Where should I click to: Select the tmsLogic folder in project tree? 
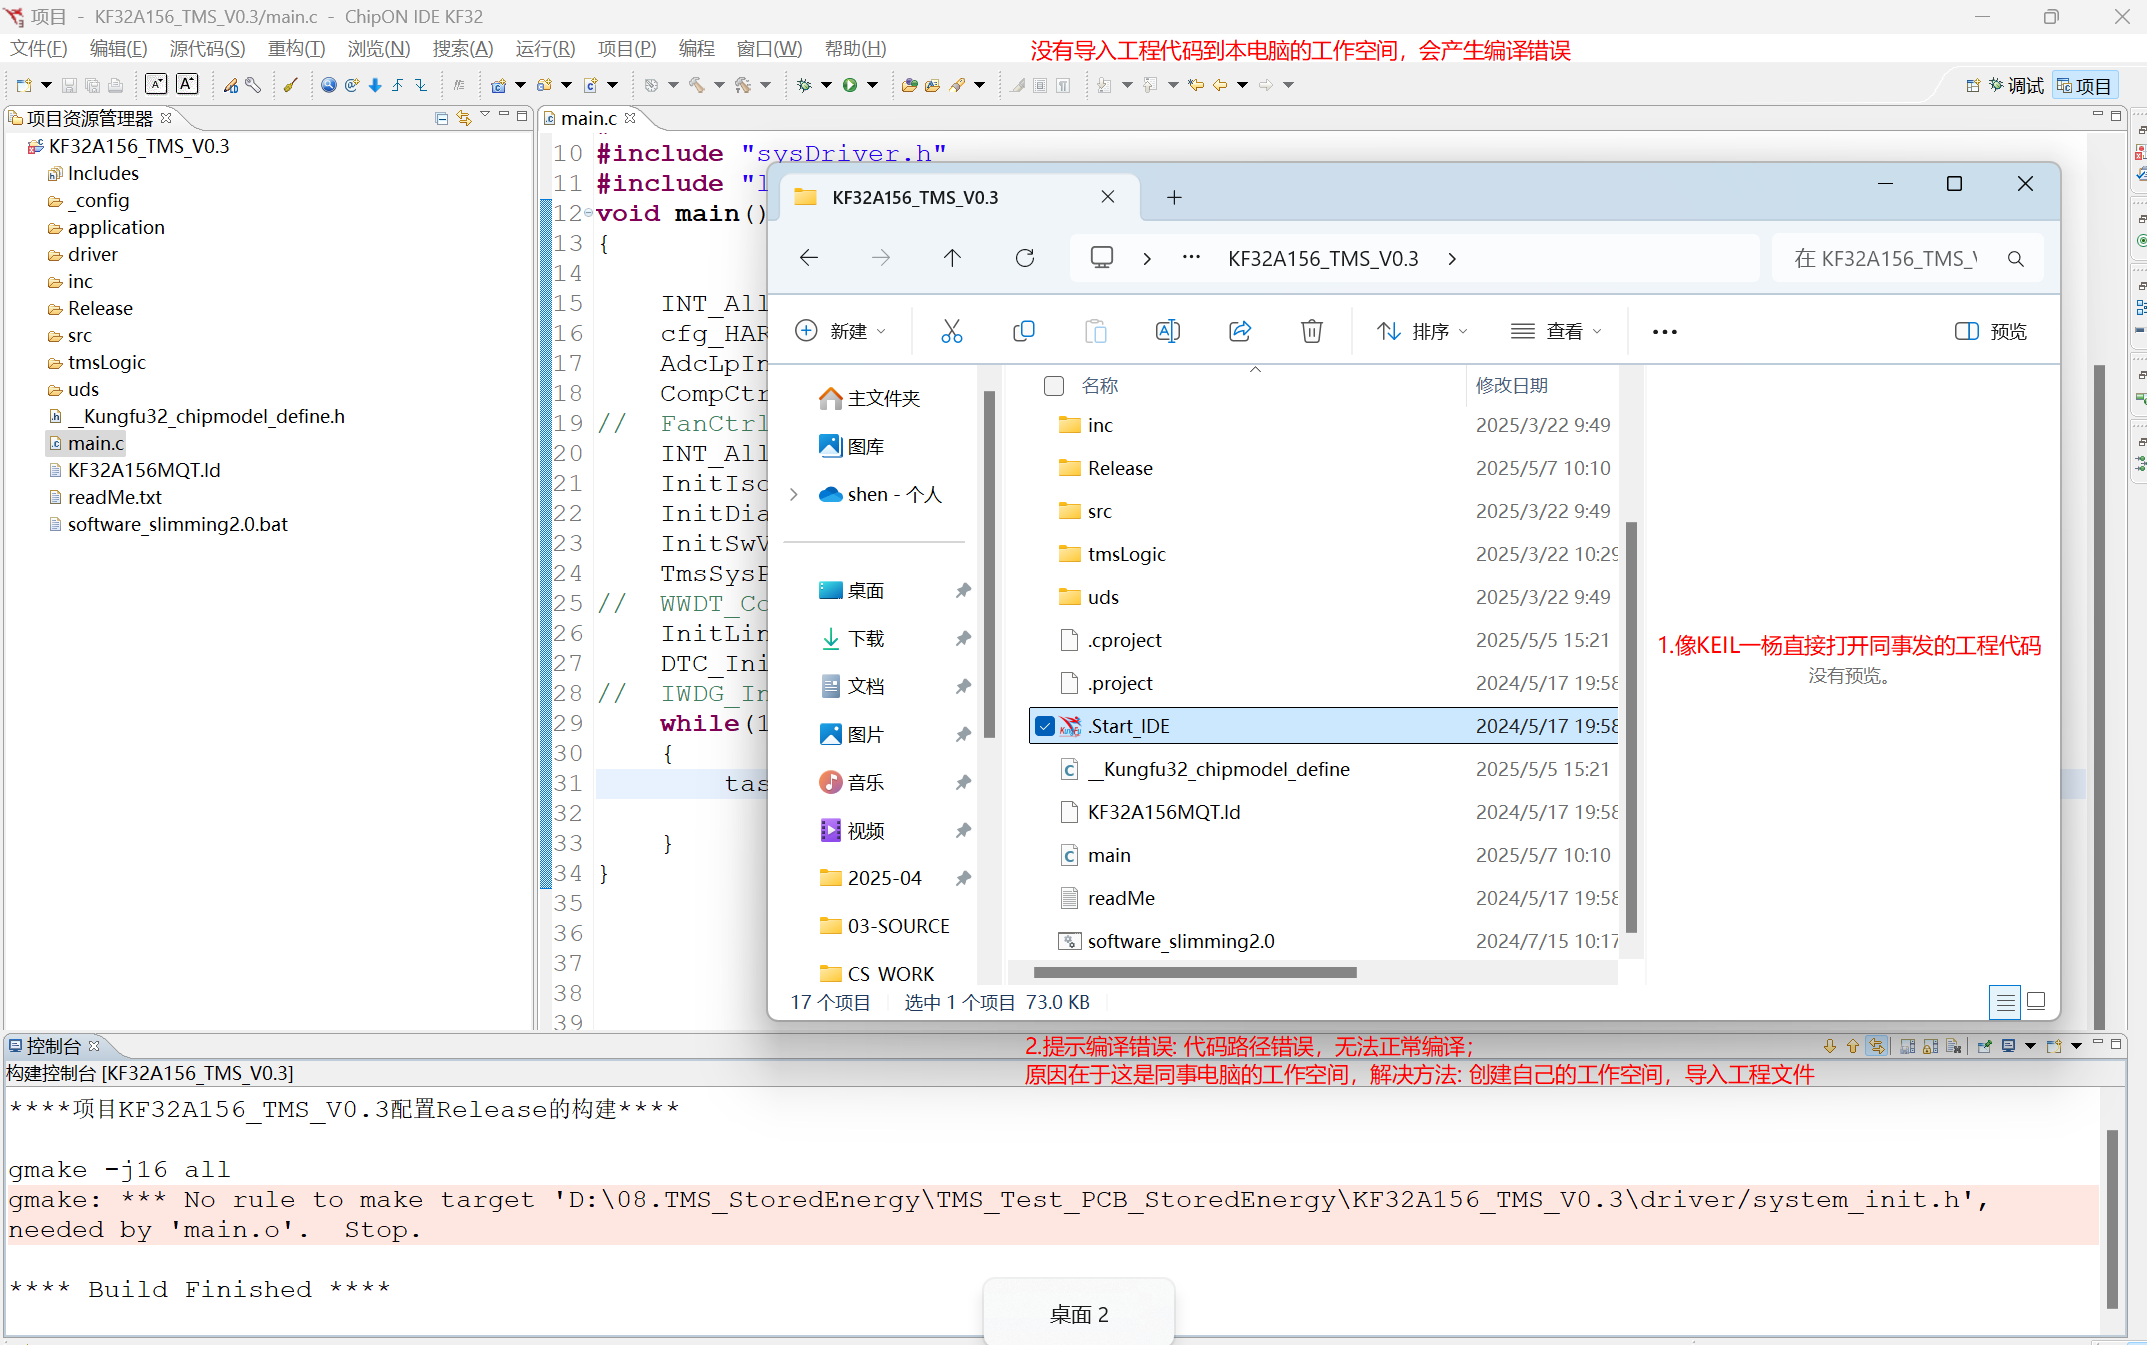tap(106, 362)
